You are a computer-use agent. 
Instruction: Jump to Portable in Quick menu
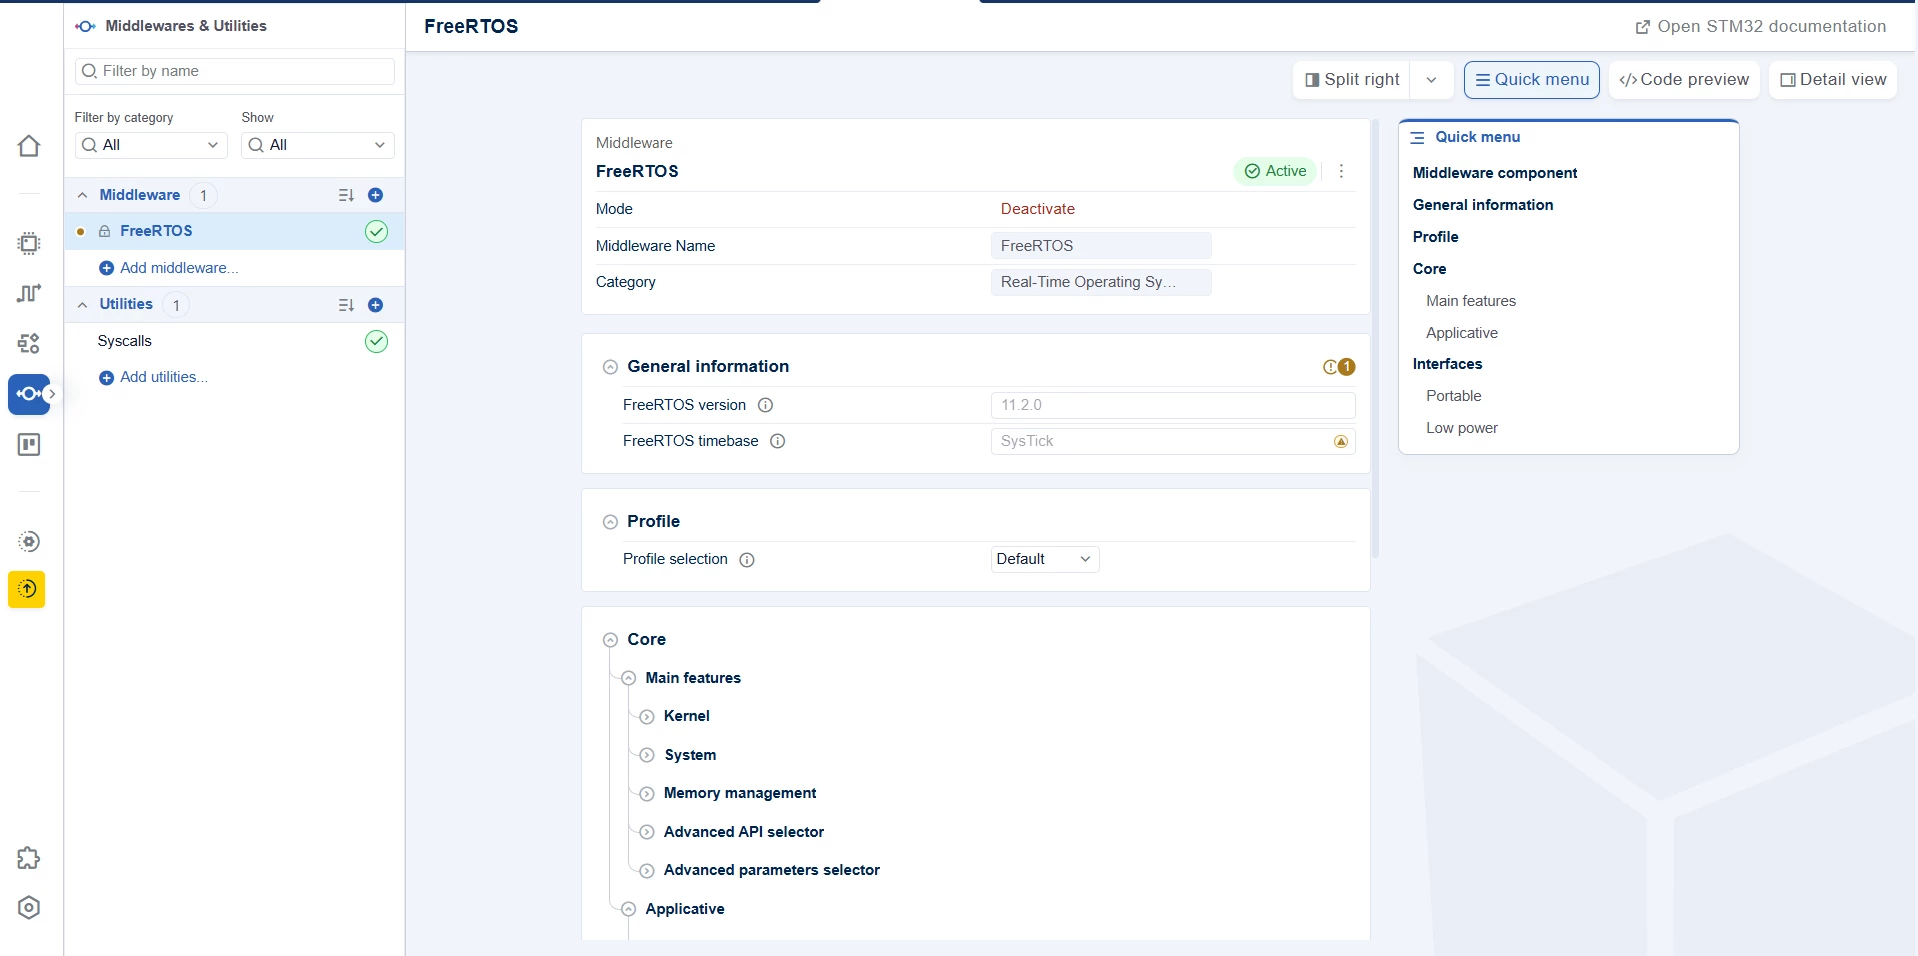coord(1453,396)
